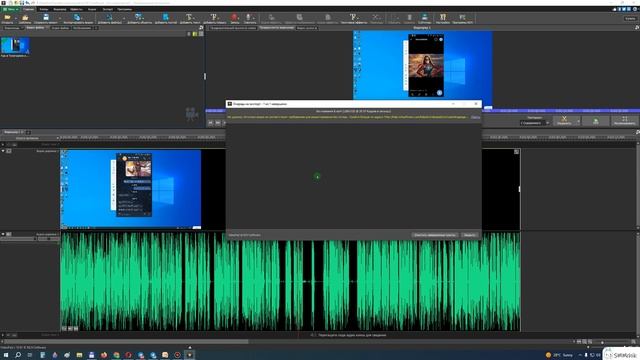The width and height of the screenshot is (640, 360).
Task: Select the Video Files bin tab
Action: (36, 28)
